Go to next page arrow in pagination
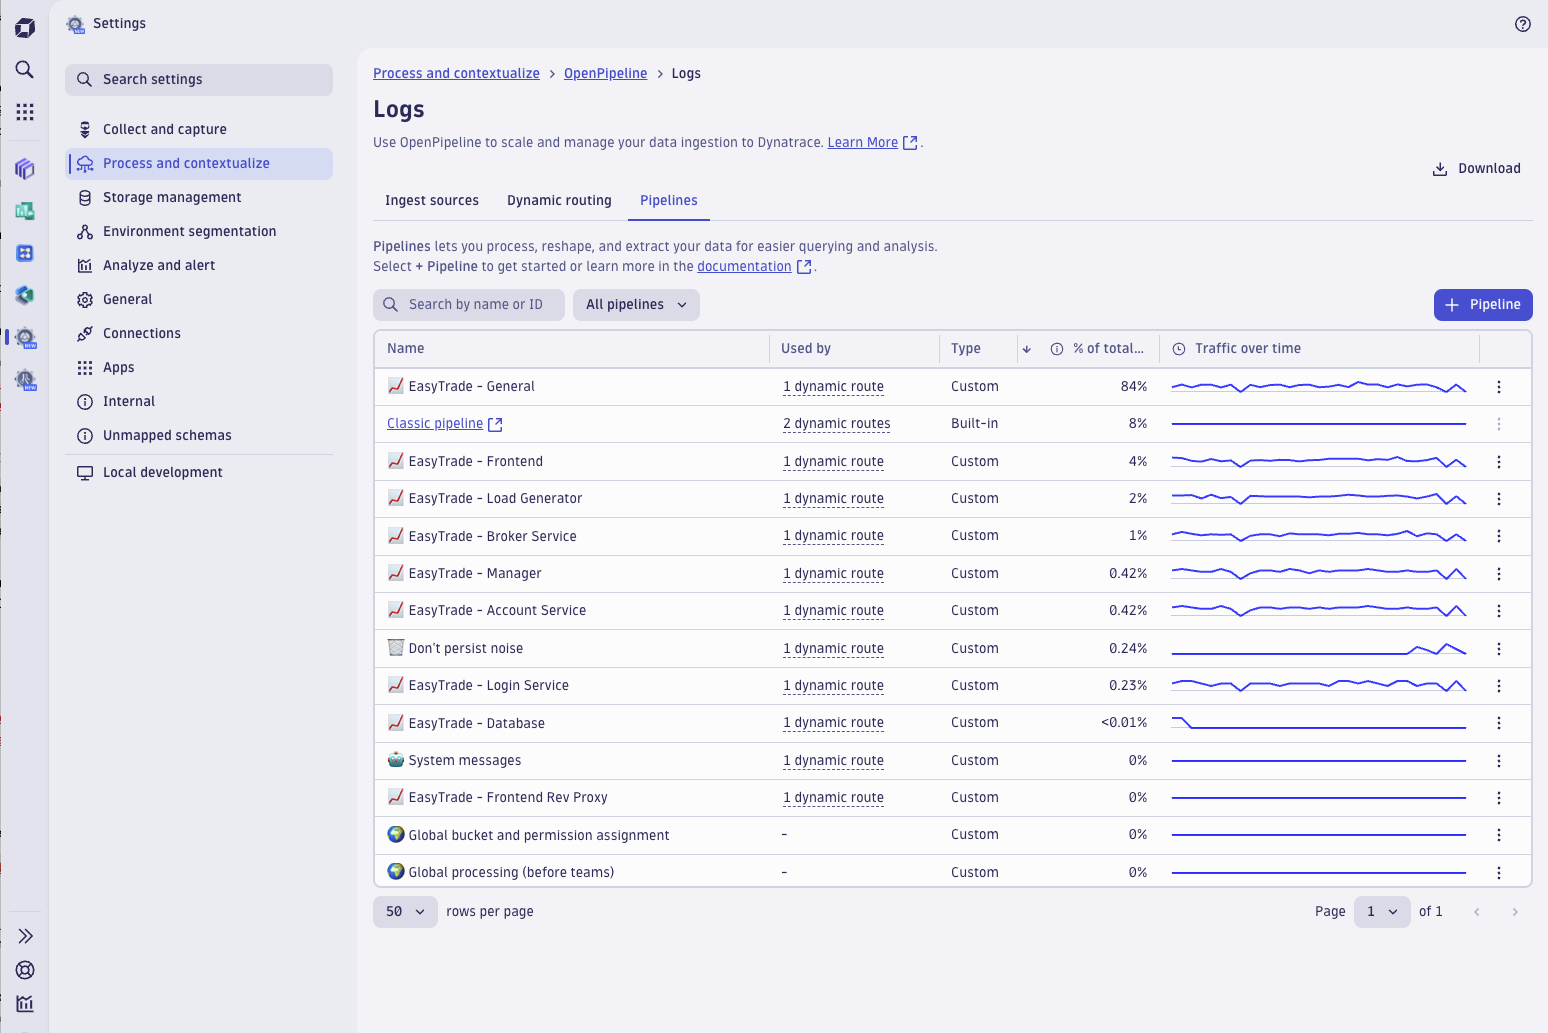Screen dimensions: 1548x1033 tap(1515, 912)
